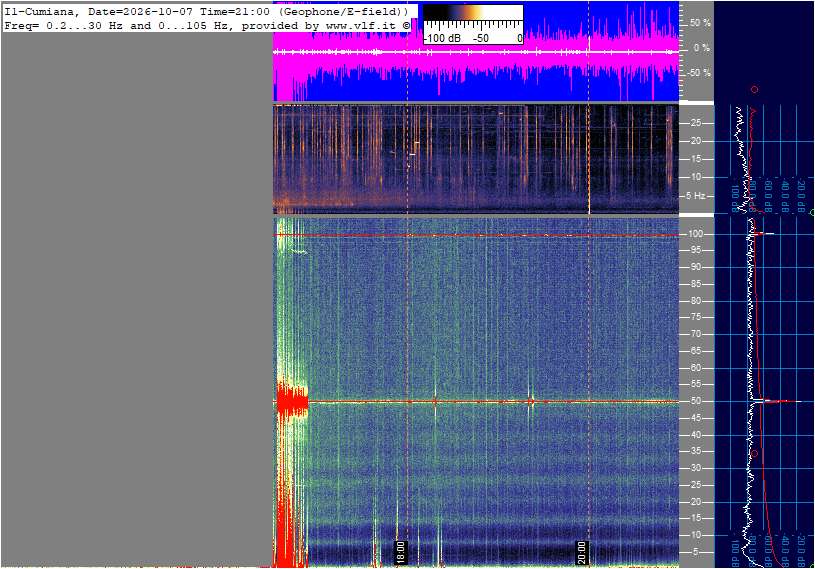Click the 50 % amplitude label

700,23
